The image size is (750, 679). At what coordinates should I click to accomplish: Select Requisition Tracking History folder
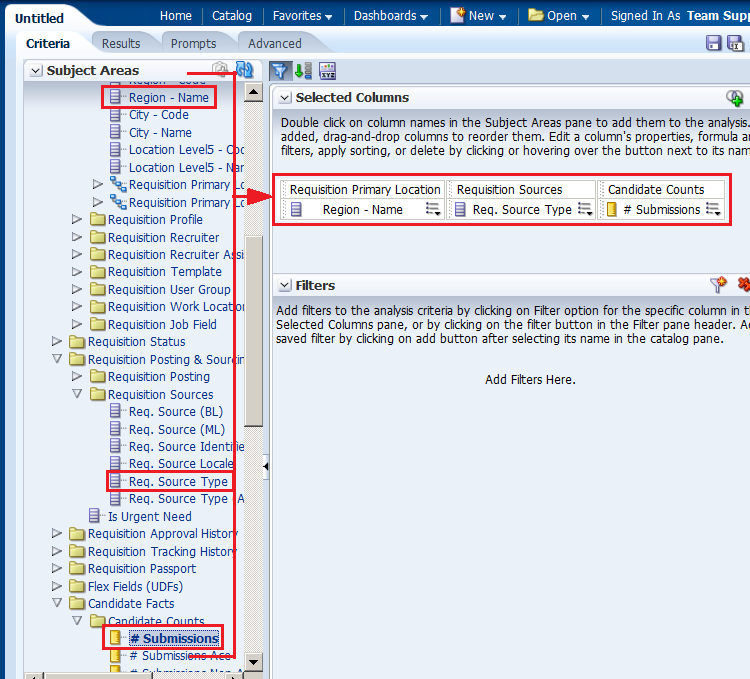click(x=162, y=551)
